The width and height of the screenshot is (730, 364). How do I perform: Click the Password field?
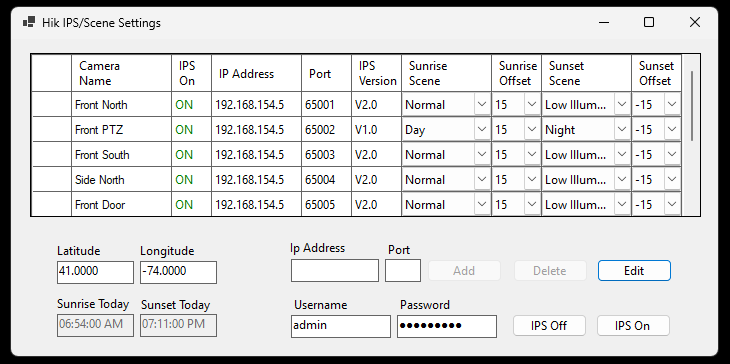coord(447,326)
